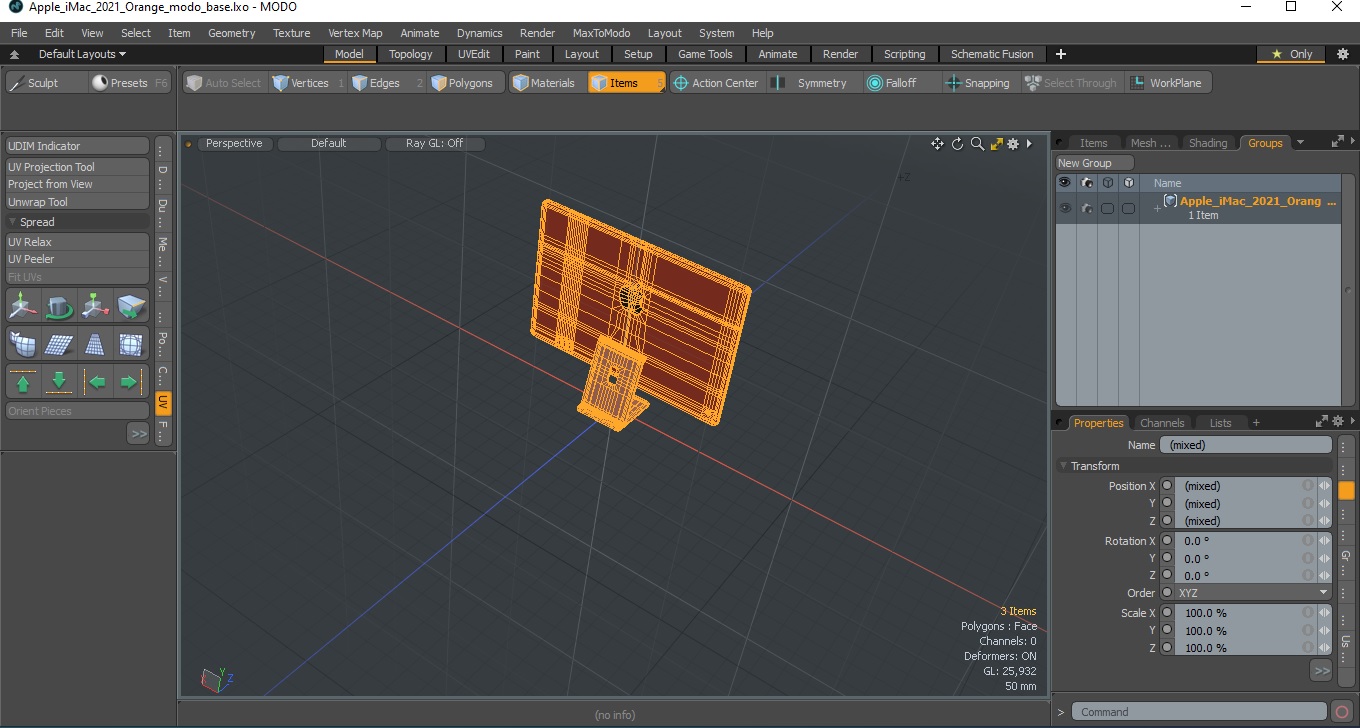Open Default Layouts dropdown
Screen dimensions: 1360x728
point(82,54)
